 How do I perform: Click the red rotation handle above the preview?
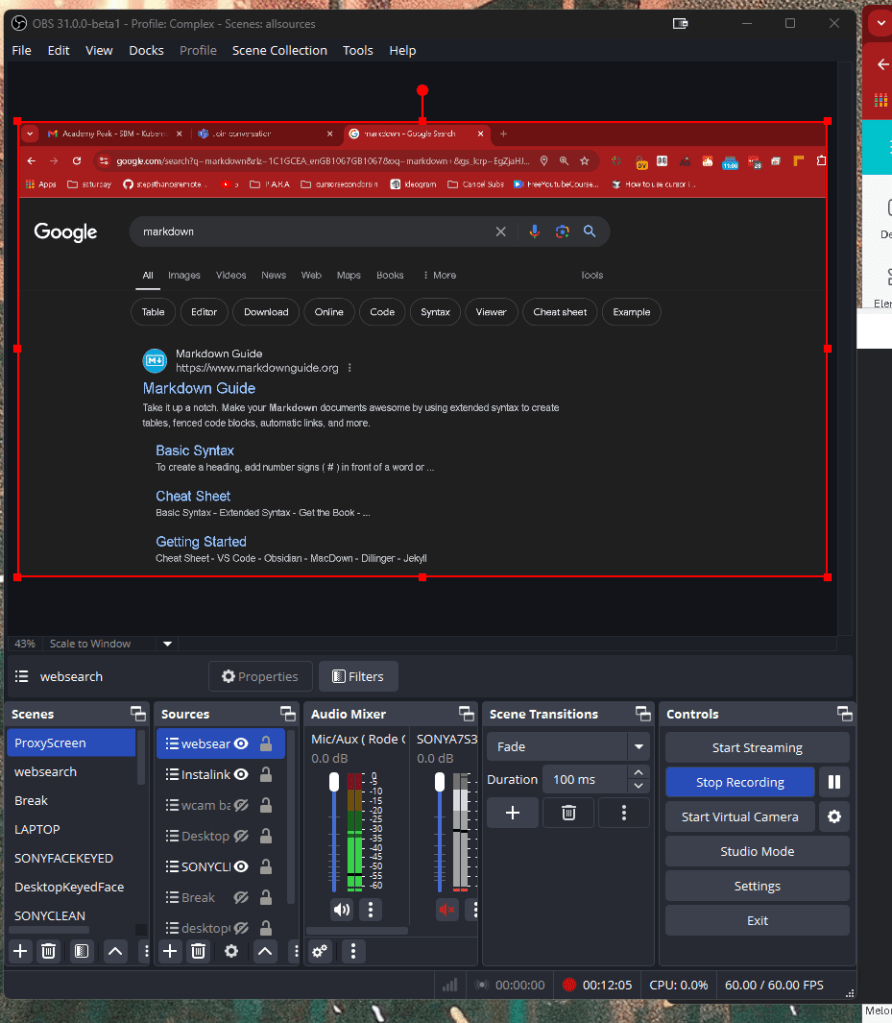click(422, 90)
